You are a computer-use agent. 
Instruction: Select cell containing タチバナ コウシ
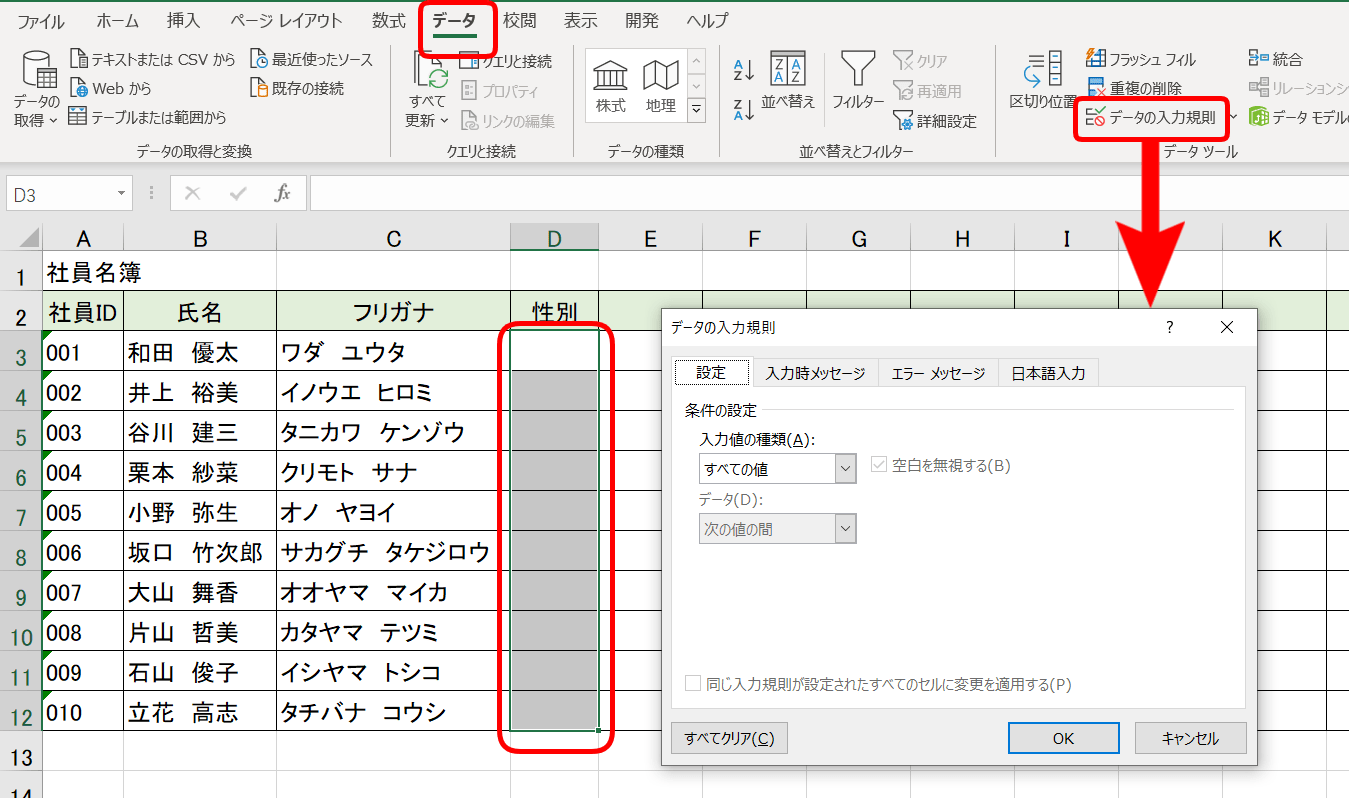pos(394,711)
